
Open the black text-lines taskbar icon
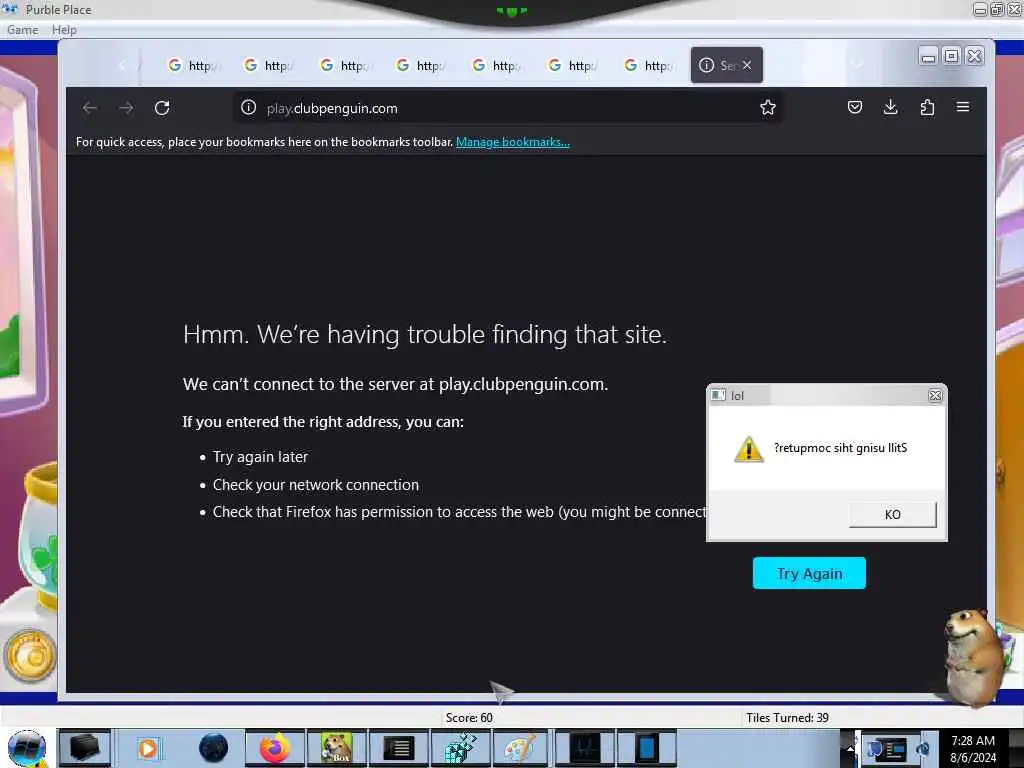(398, 748)
